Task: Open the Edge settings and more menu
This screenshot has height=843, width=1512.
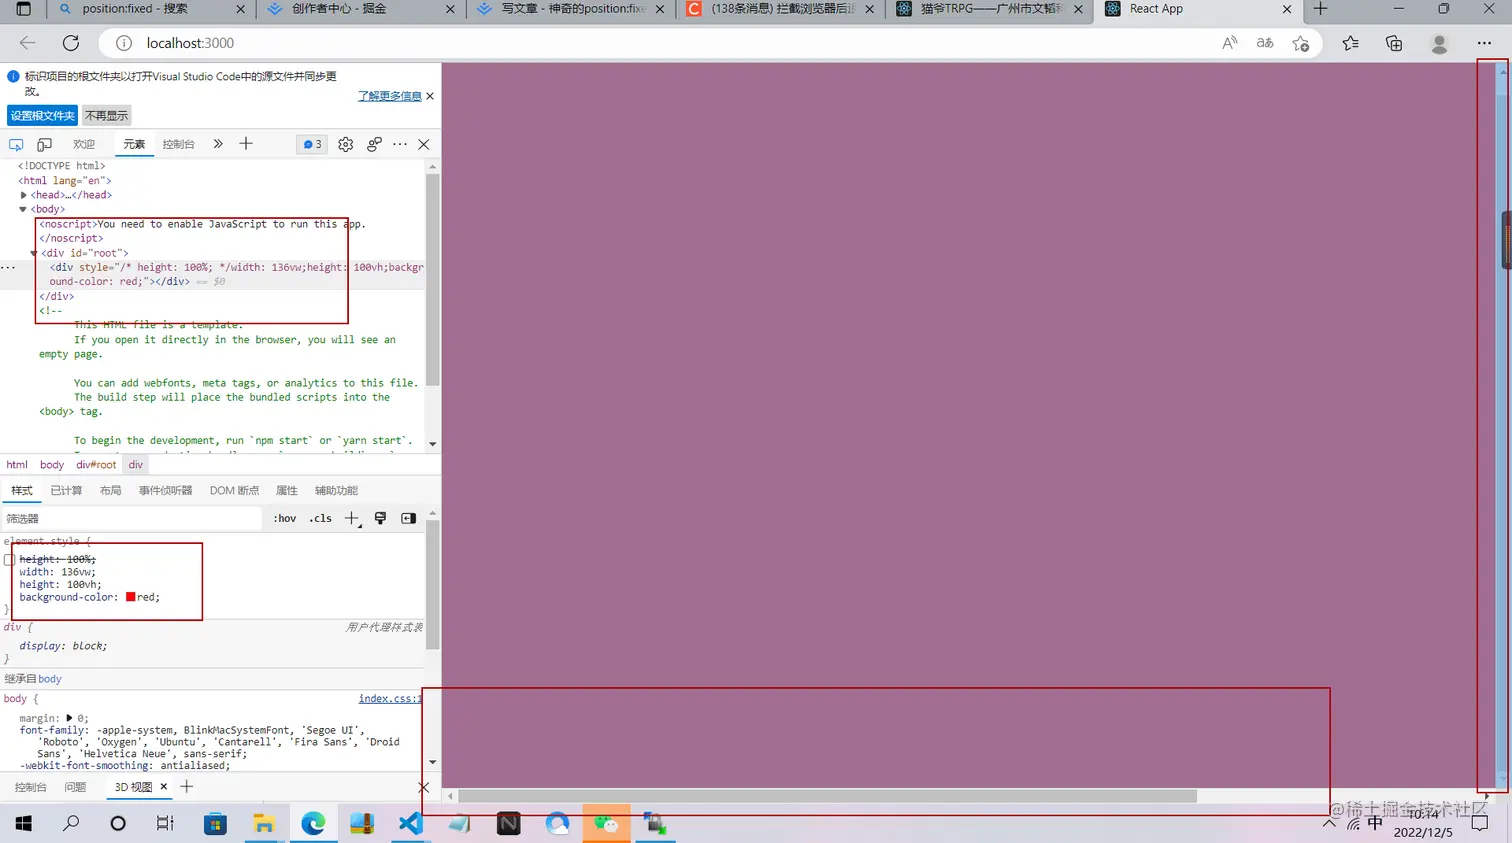Action: tap(1484, 43)
